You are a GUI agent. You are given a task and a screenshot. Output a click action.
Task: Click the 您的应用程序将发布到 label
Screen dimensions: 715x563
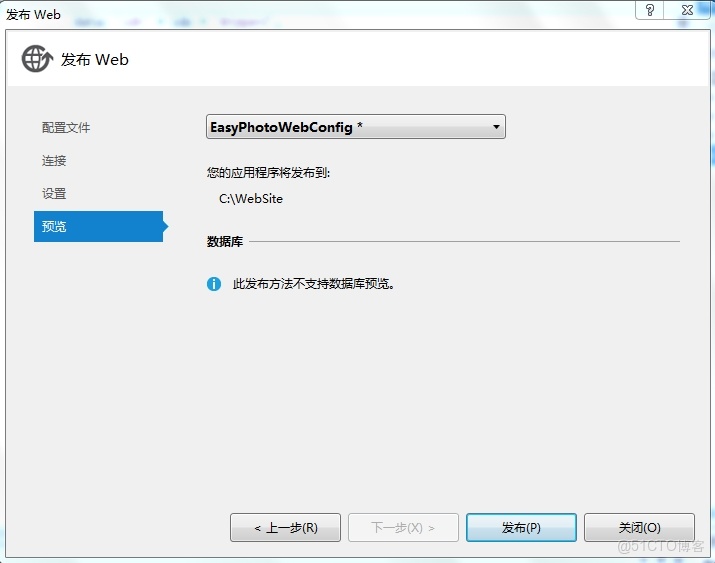pyautogui.click(x=268, y=173)
